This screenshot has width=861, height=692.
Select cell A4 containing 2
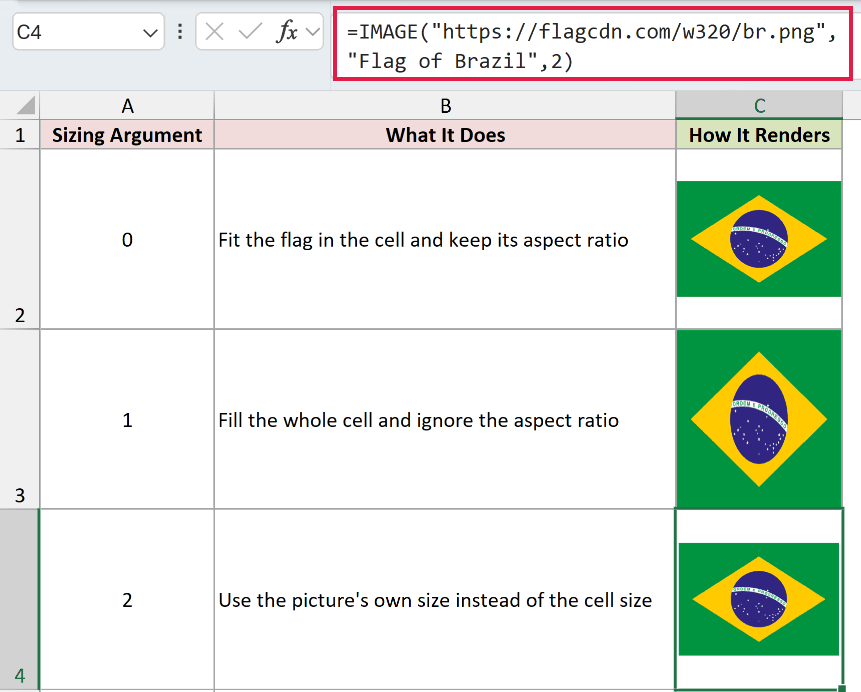[x=127, y=599]
